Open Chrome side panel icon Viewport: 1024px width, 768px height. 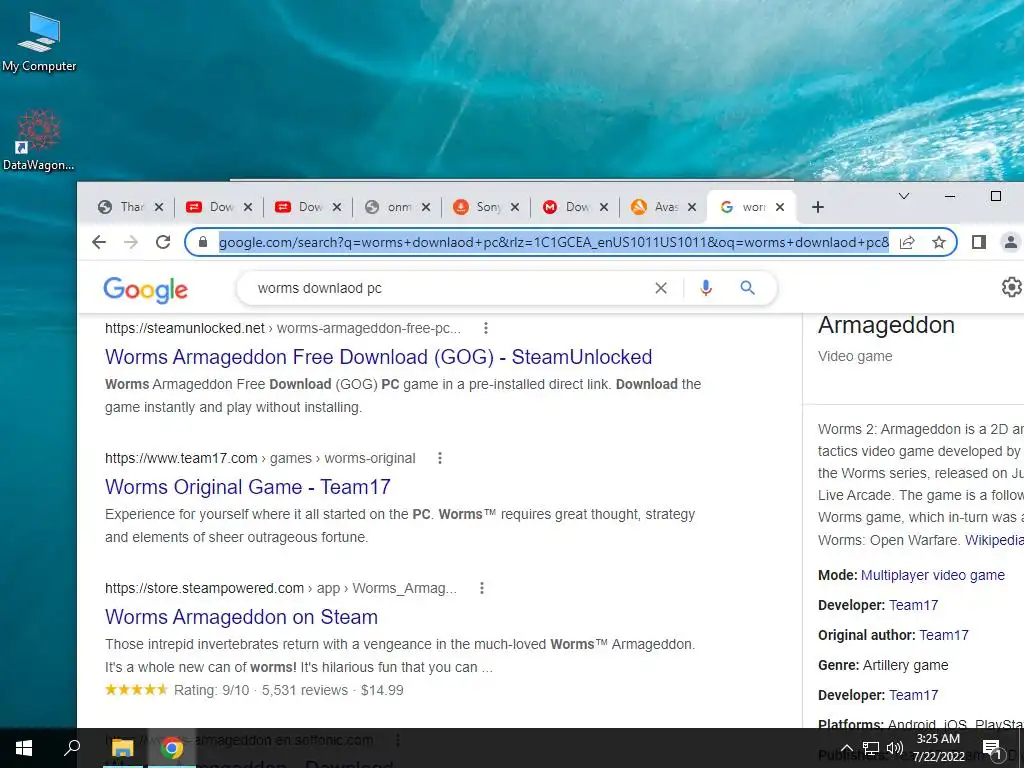click(978, 242)
